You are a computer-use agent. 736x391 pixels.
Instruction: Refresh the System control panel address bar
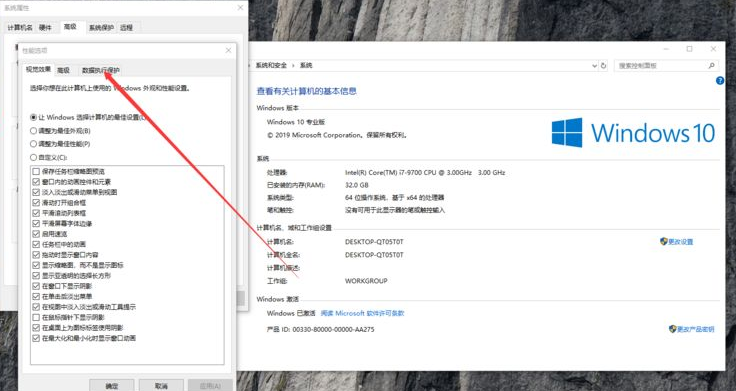pos(603,66)
